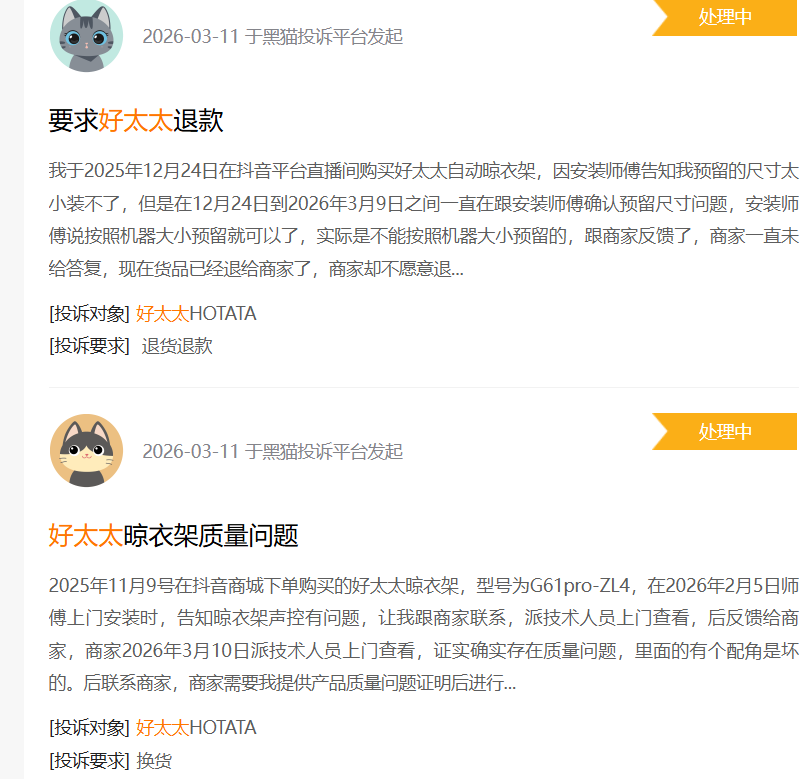Click the second [投诉要求] label
810x779 pixels.
click(x=89, y=761)
